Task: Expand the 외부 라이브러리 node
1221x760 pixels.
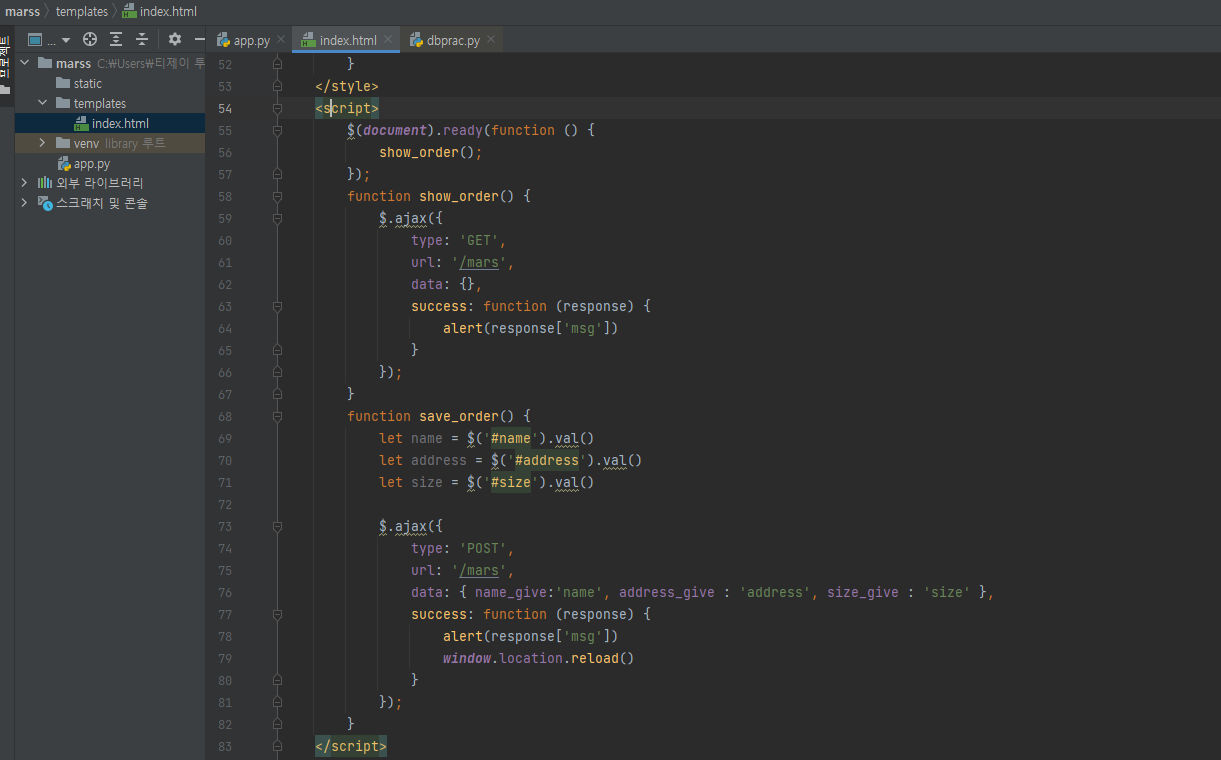Action: (x=25, y=183)
